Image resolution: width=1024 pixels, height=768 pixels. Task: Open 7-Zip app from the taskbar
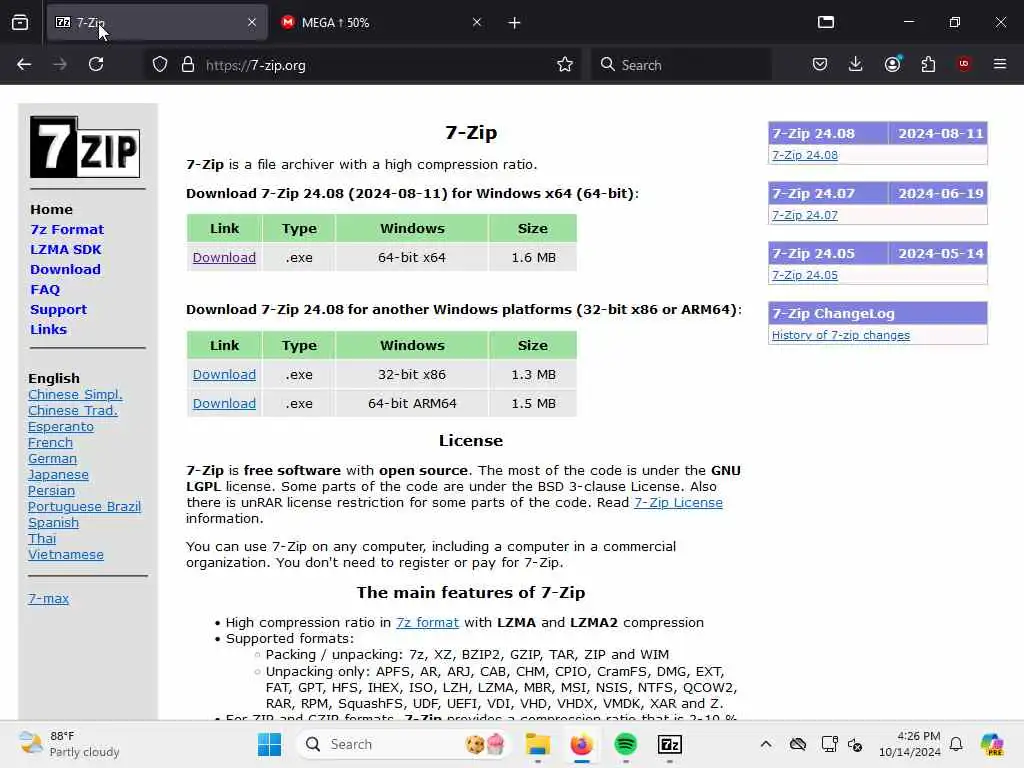[669, 744]
